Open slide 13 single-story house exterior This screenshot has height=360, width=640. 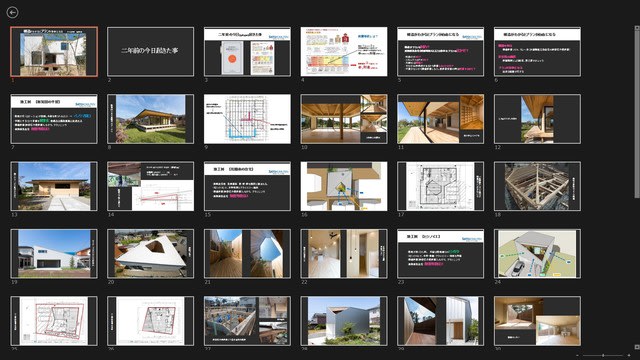click(54, 186)
